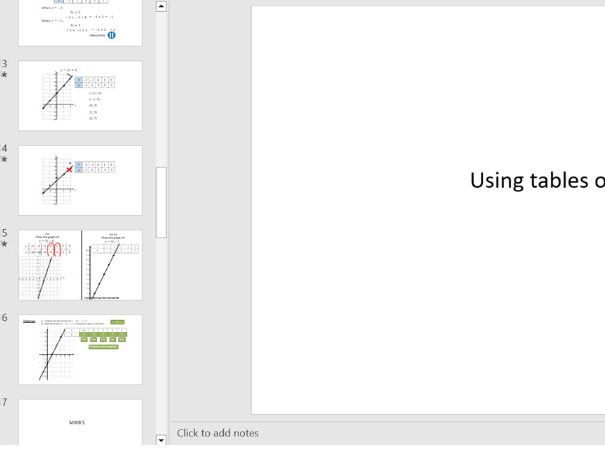Image resolution: width=605 pixels, height=454 pixels.
Task: Click the animation star under slide 5
Action: (x=4, y=244)
